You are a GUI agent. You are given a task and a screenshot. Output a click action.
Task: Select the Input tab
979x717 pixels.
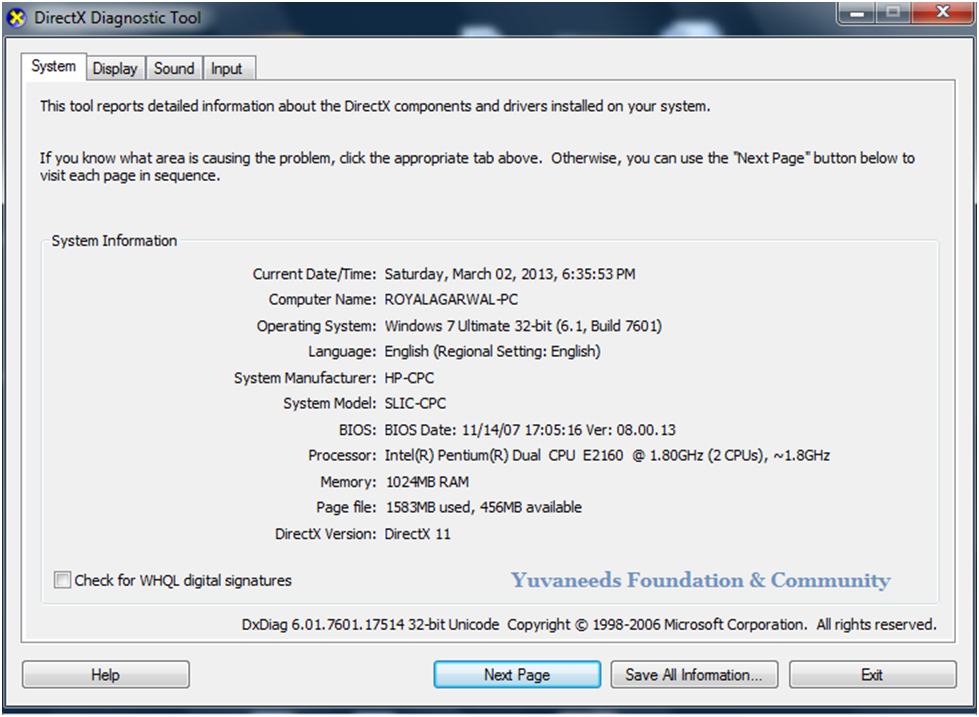228,67
